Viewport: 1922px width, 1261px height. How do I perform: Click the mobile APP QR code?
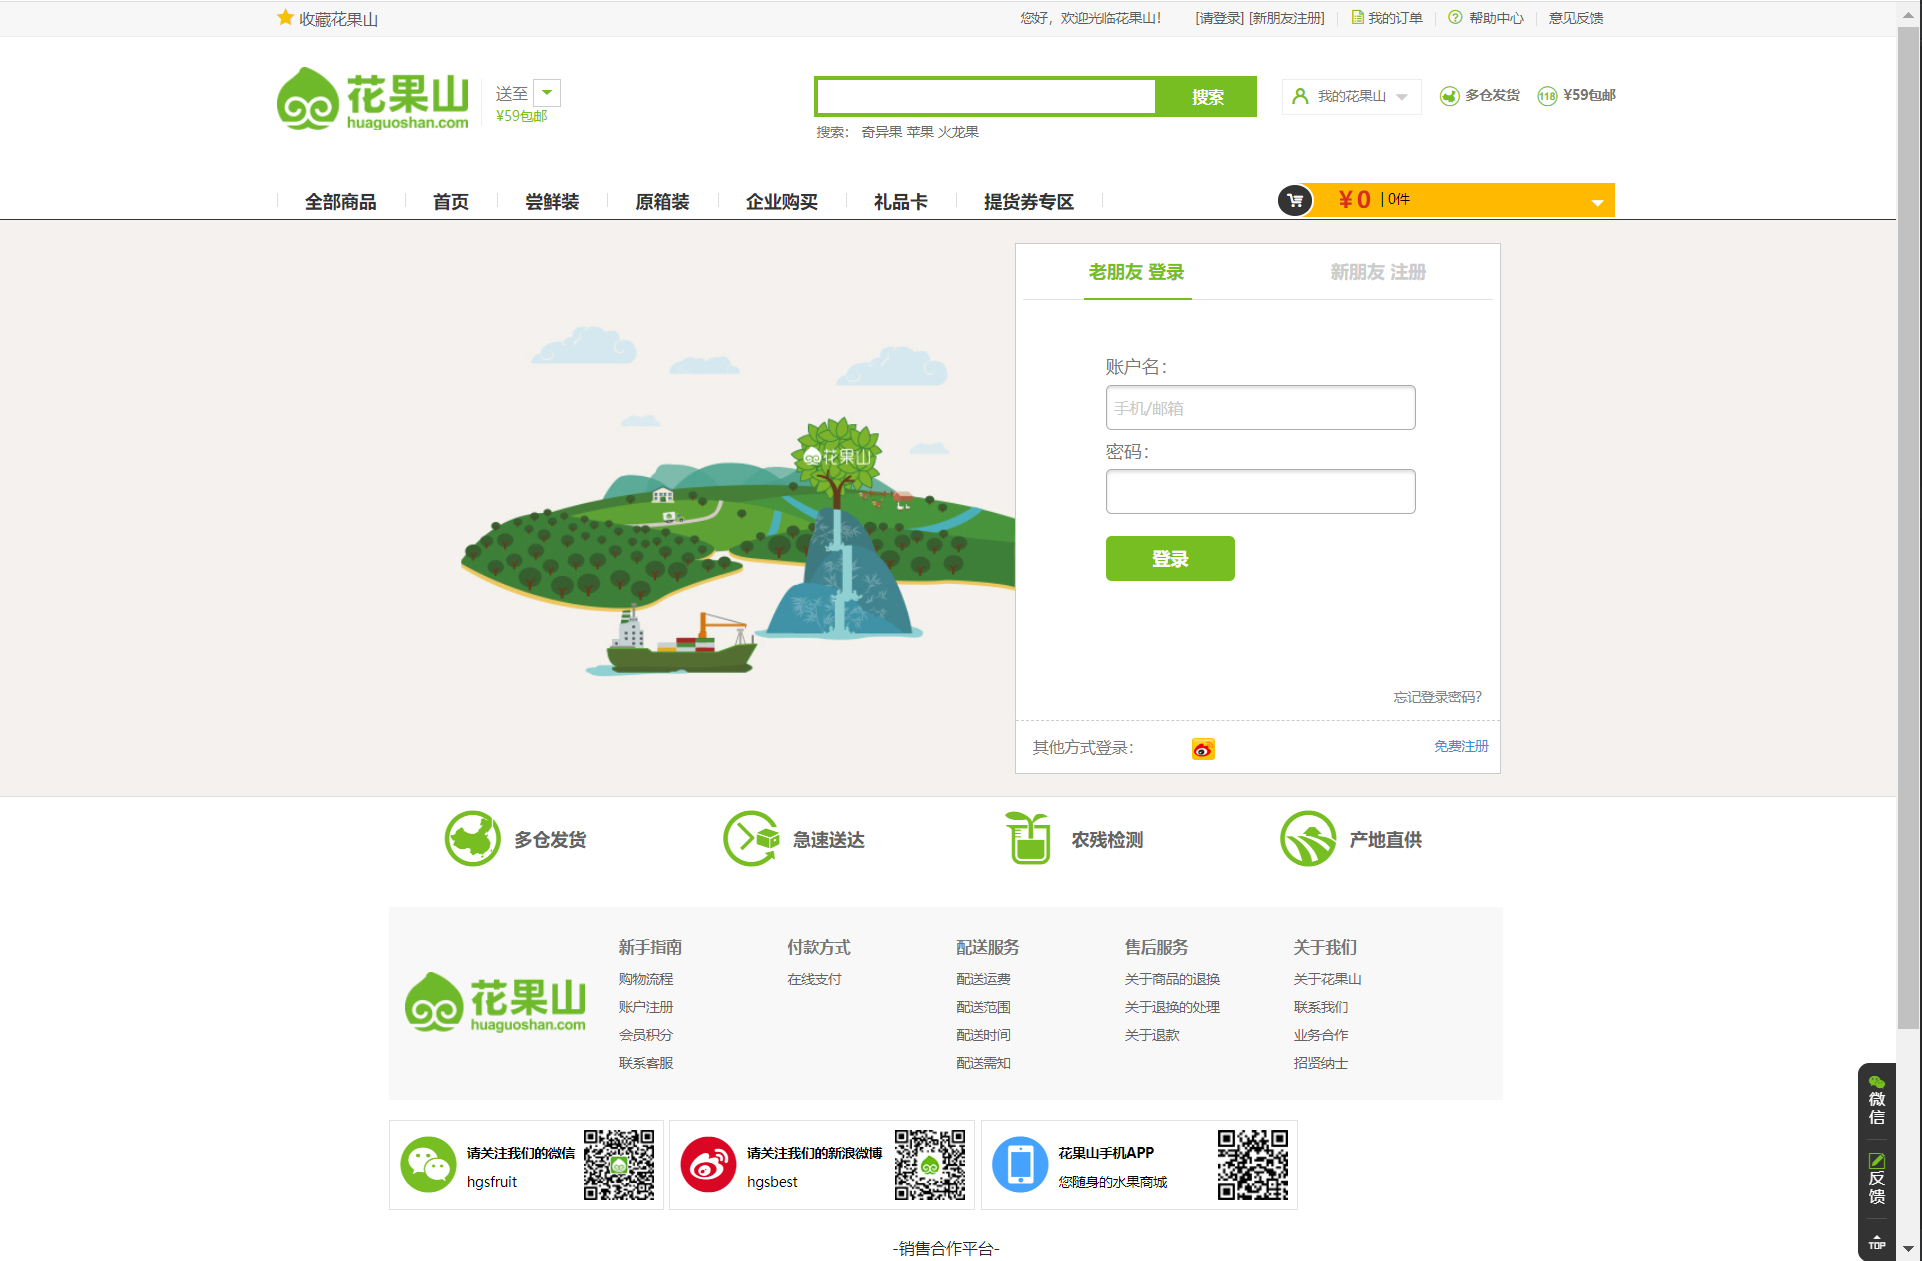coord(1253,1165)
